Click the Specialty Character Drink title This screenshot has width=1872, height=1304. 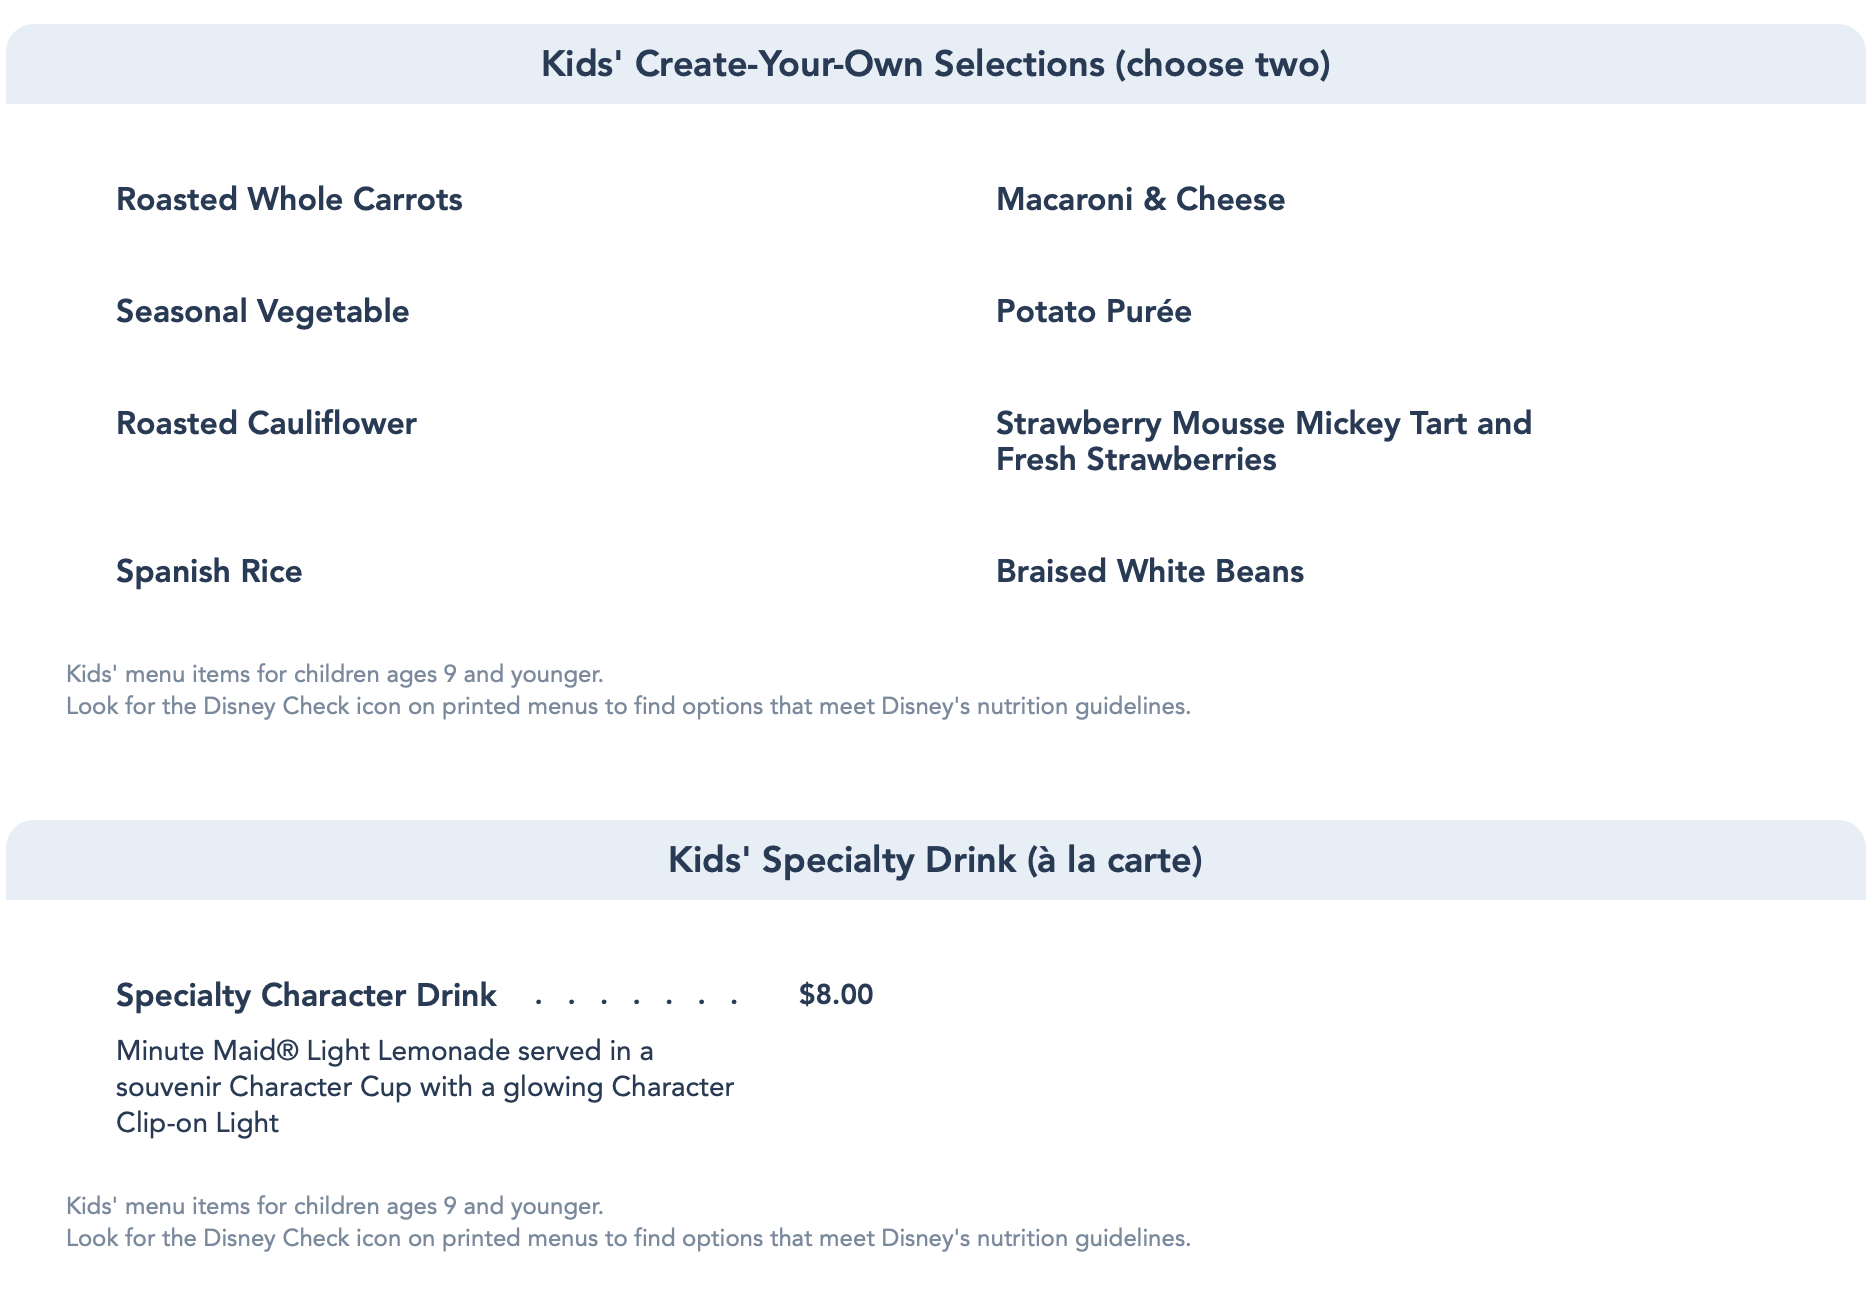[306, 996]
